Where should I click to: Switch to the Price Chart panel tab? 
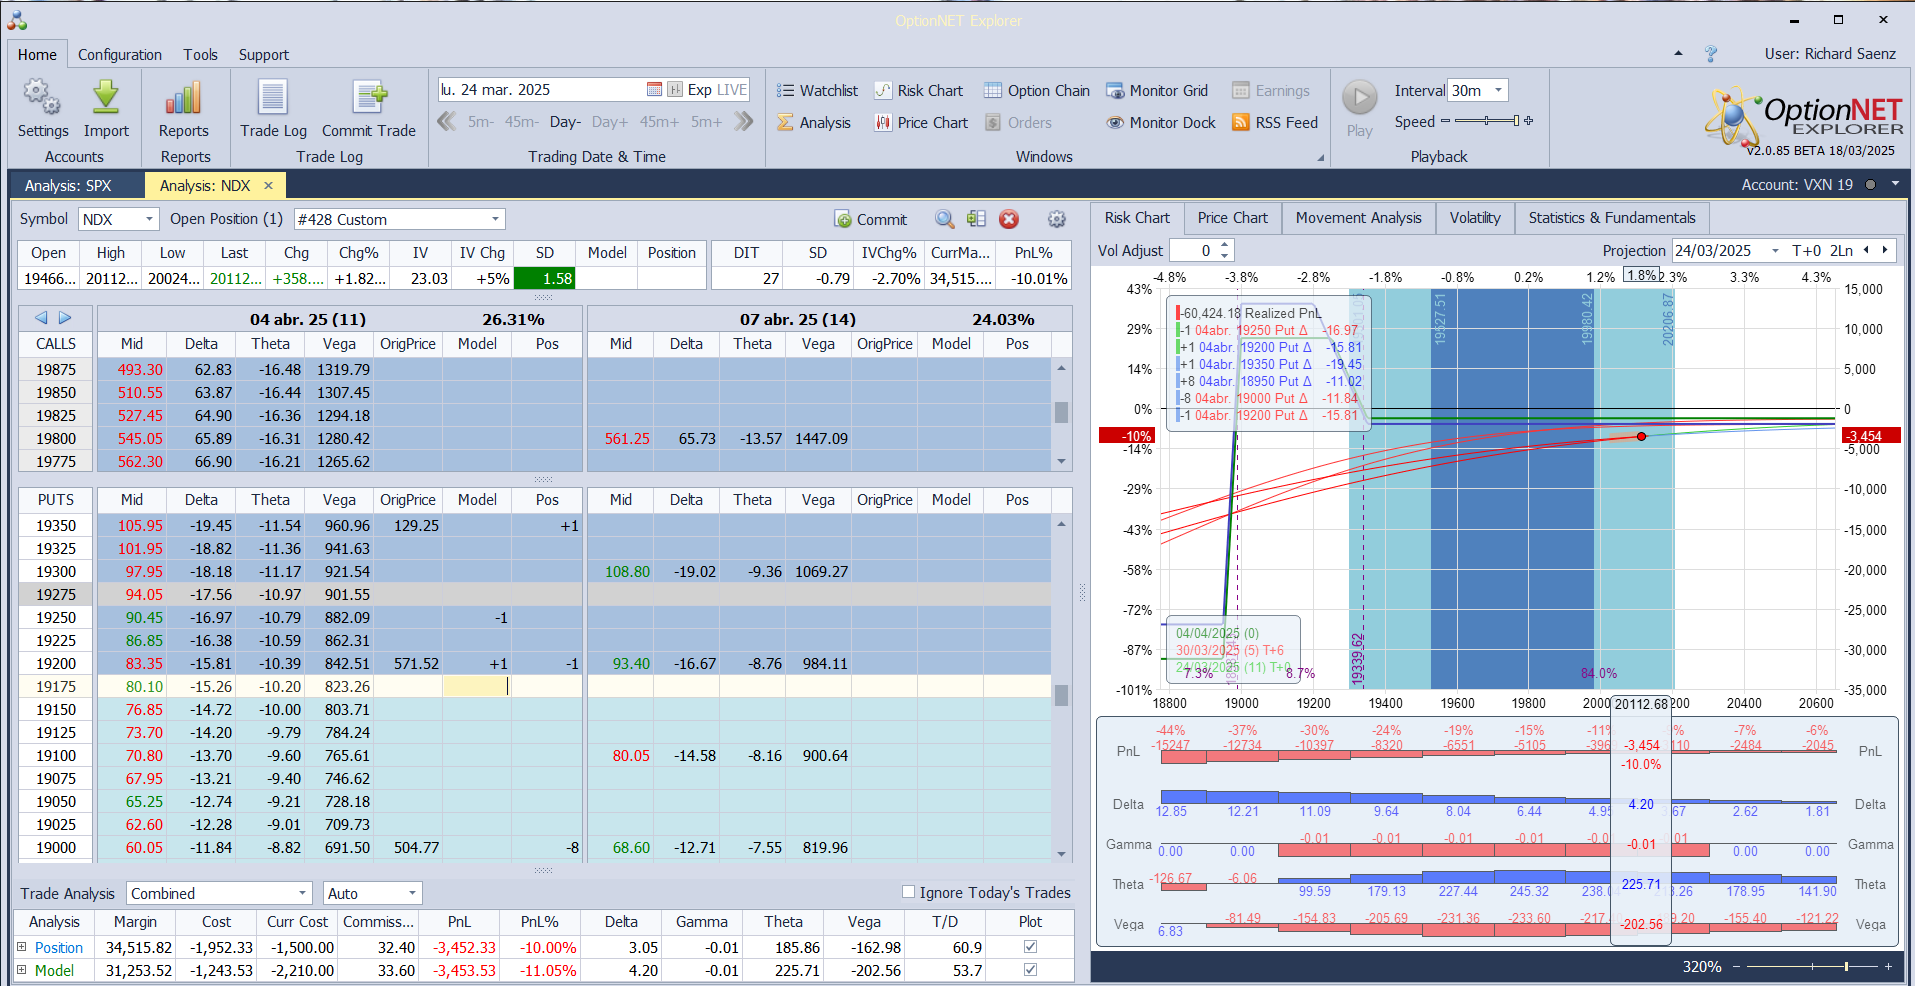(x=1232, y=217)
